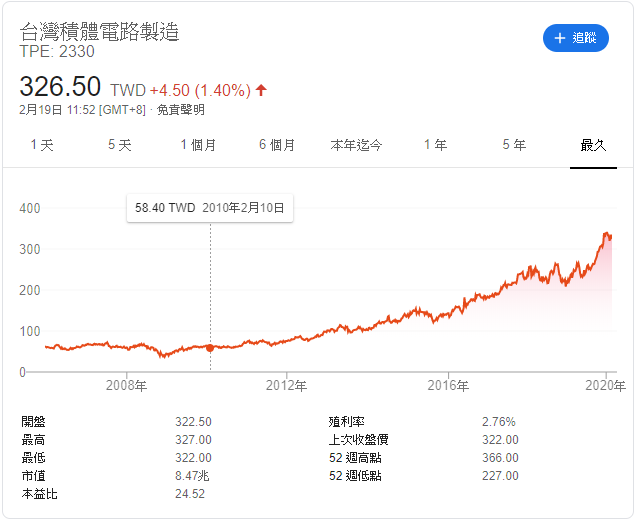Click the high value 327.00
Screen dimensions: 636x519
point(193,440)
